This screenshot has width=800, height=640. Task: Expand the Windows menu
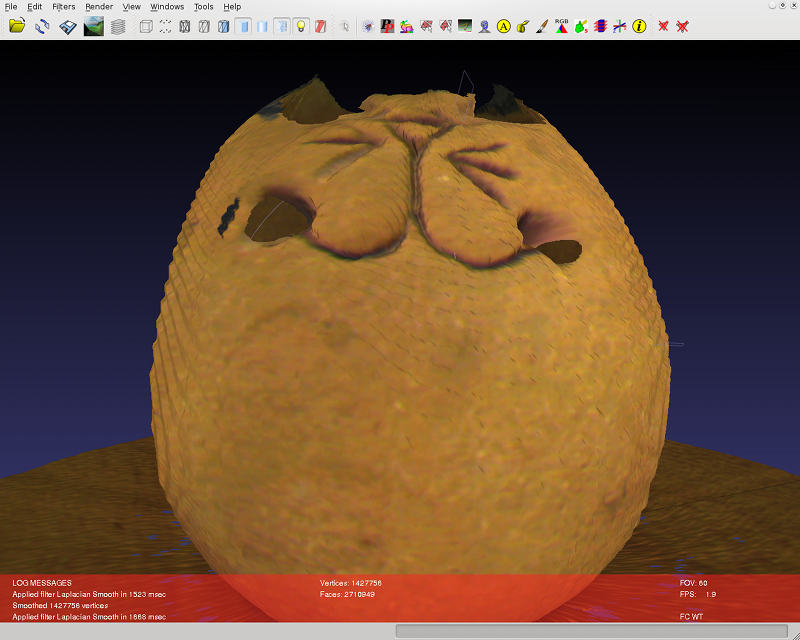(x=167, y=7)
